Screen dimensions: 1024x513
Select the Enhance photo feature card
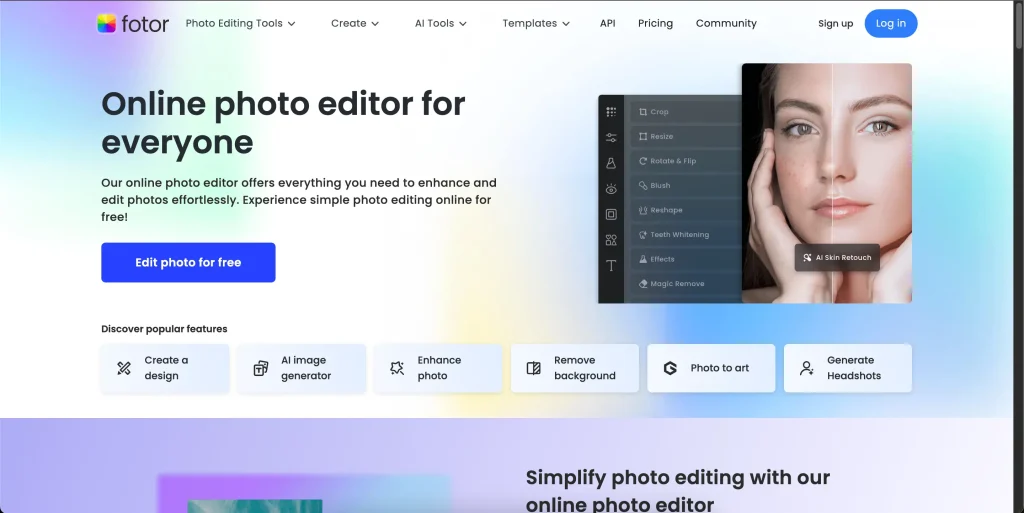(x=438, y=368)
